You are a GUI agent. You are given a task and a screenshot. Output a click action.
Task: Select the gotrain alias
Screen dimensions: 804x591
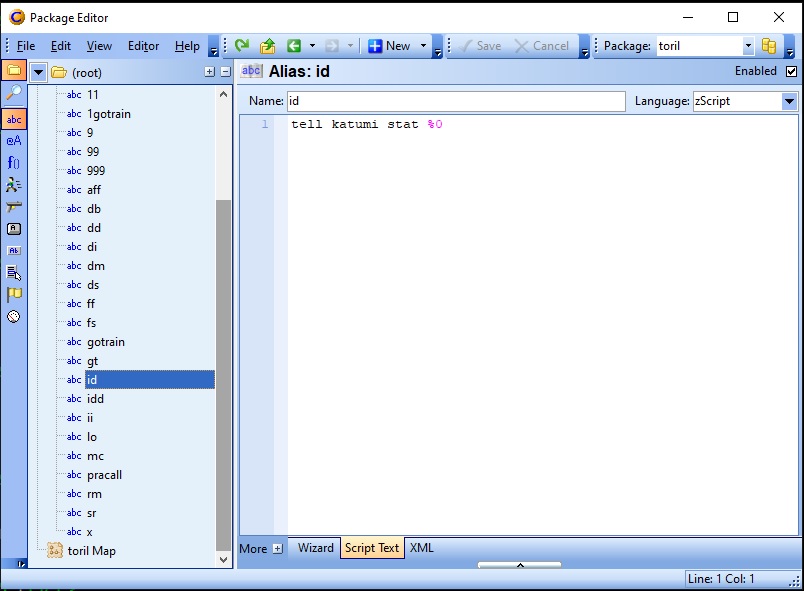106,342
